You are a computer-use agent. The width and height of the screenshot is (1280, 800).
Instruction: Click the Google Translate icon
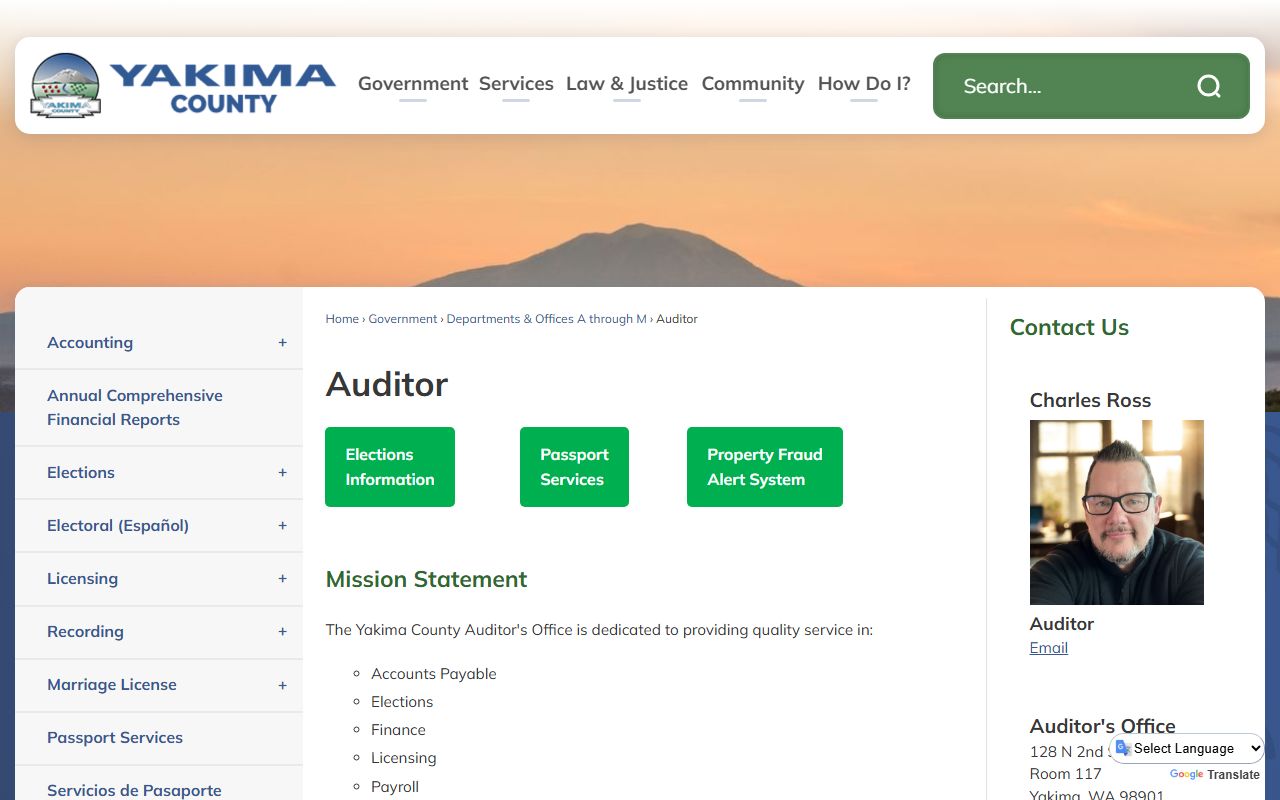coord(1123,748)
